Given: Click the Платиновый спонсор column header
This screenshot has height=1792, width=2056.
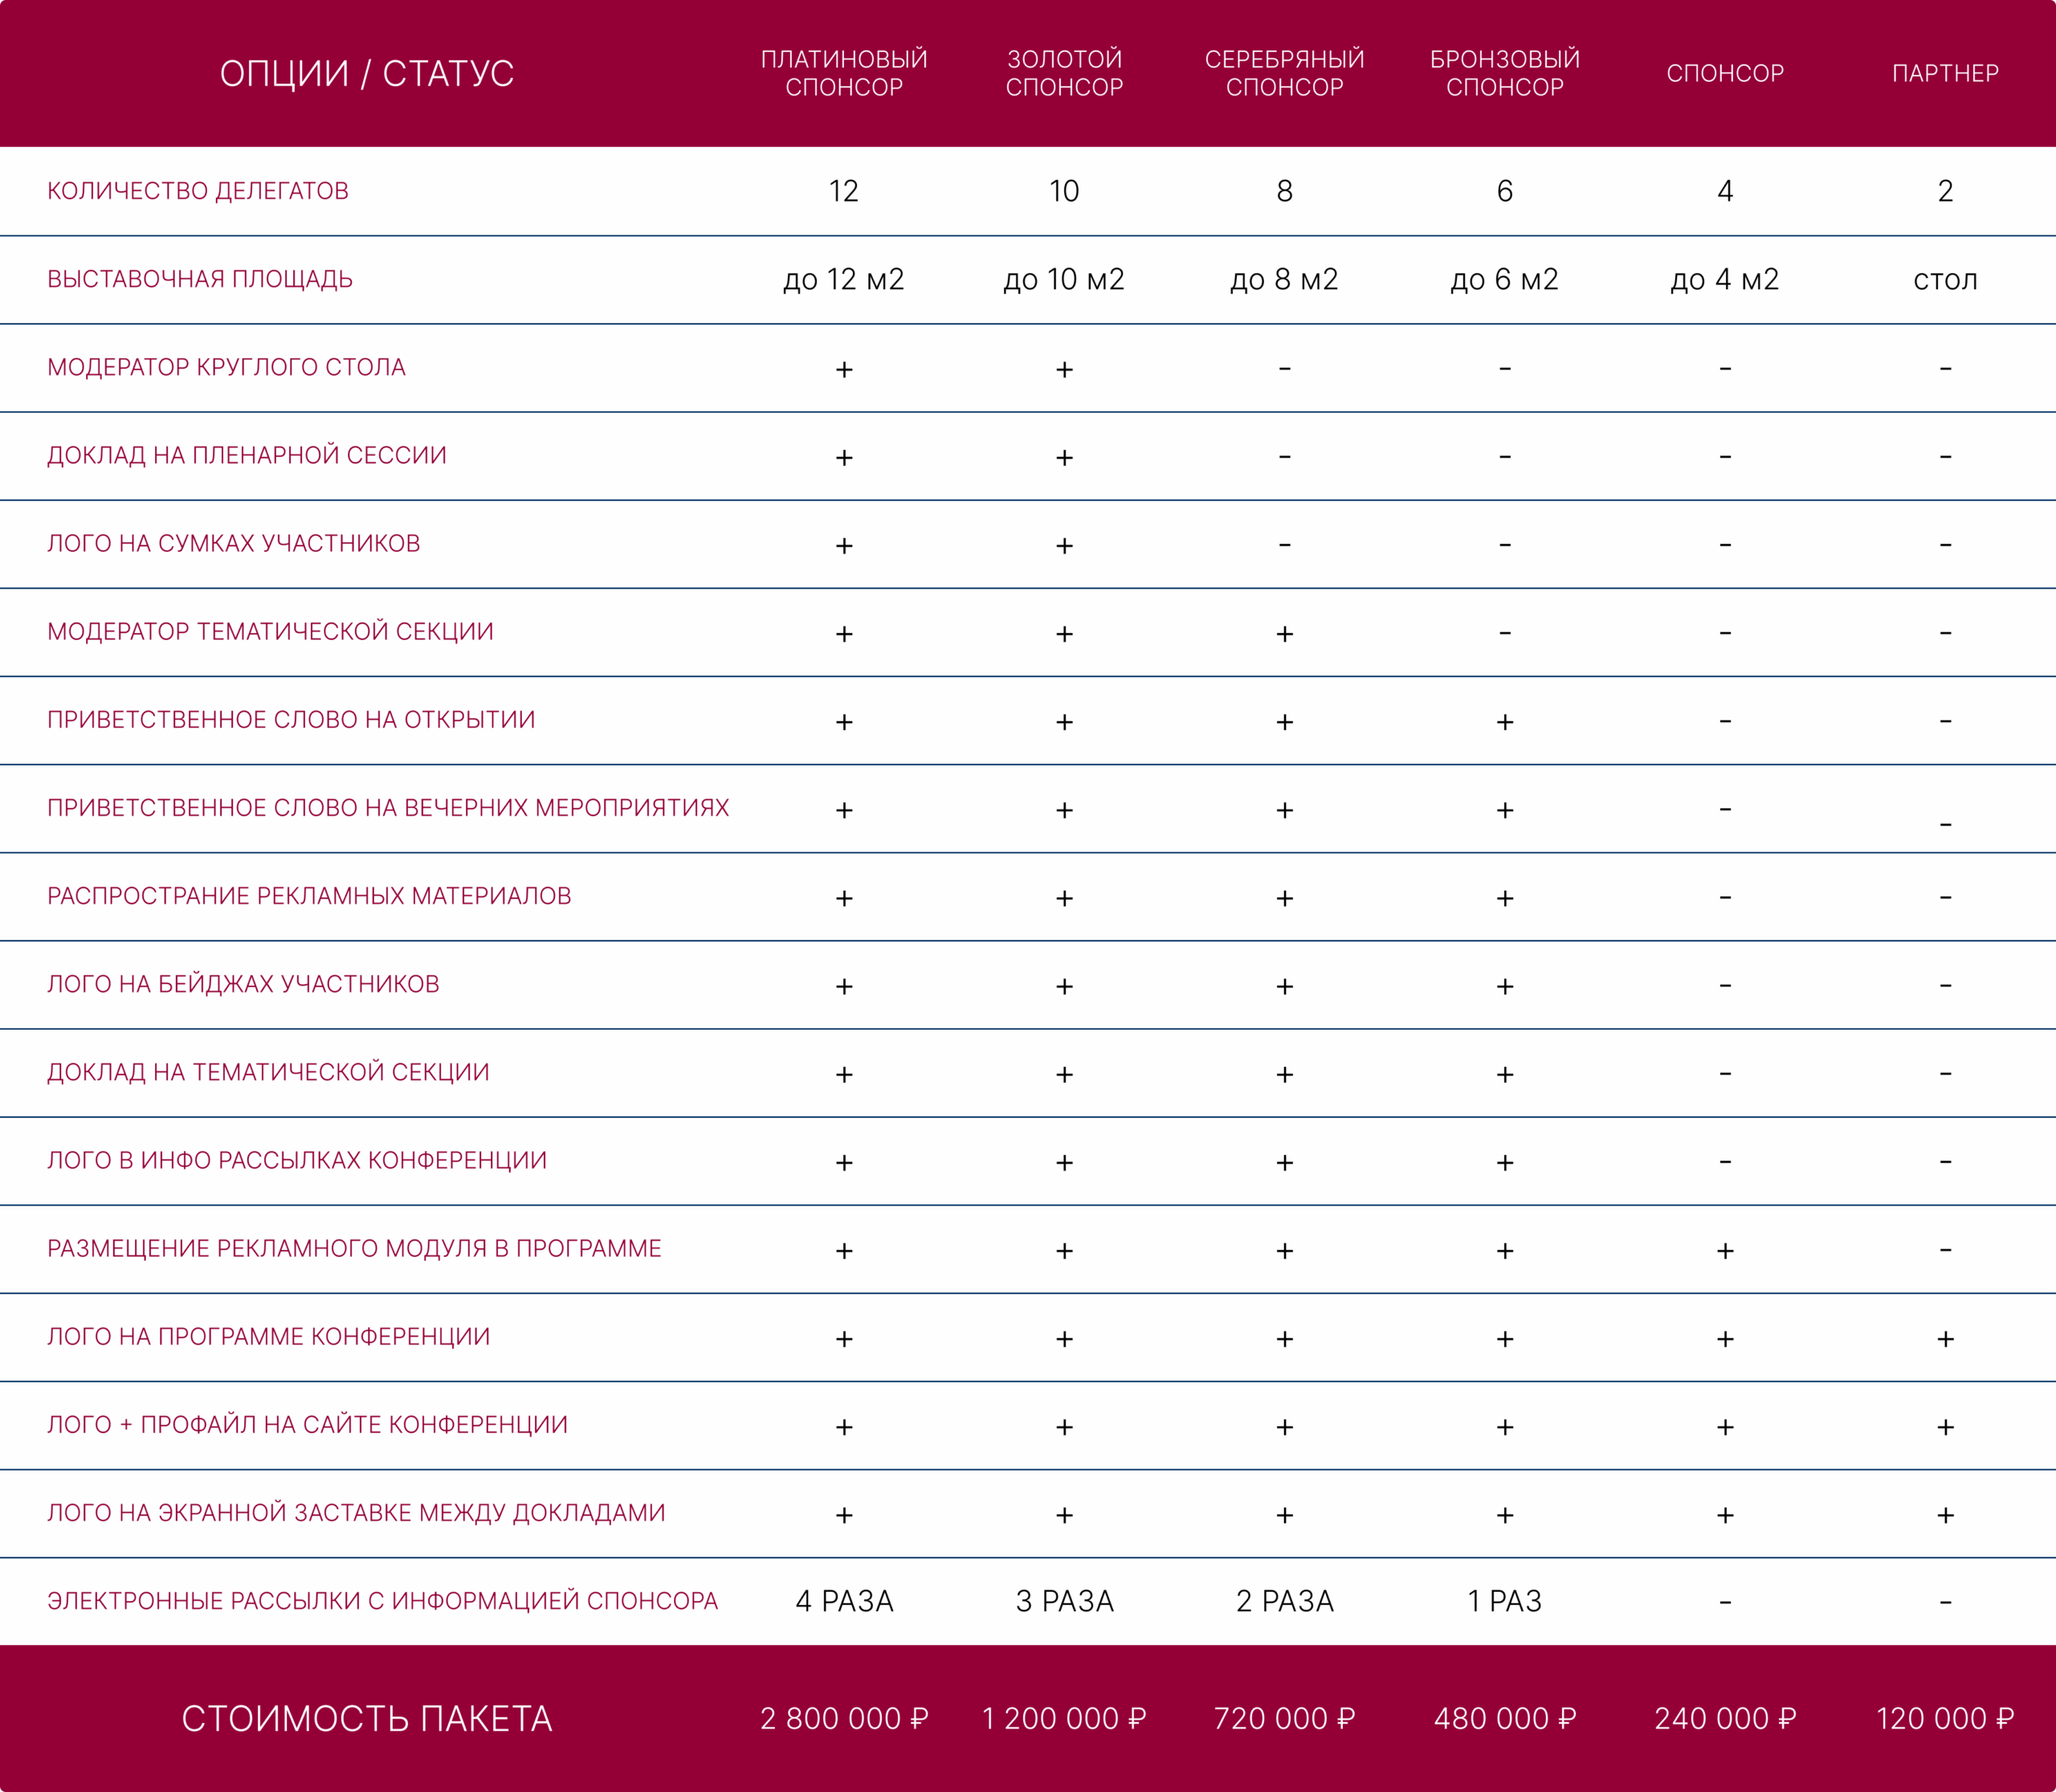Looking at the screenshot, I should 844,73.
